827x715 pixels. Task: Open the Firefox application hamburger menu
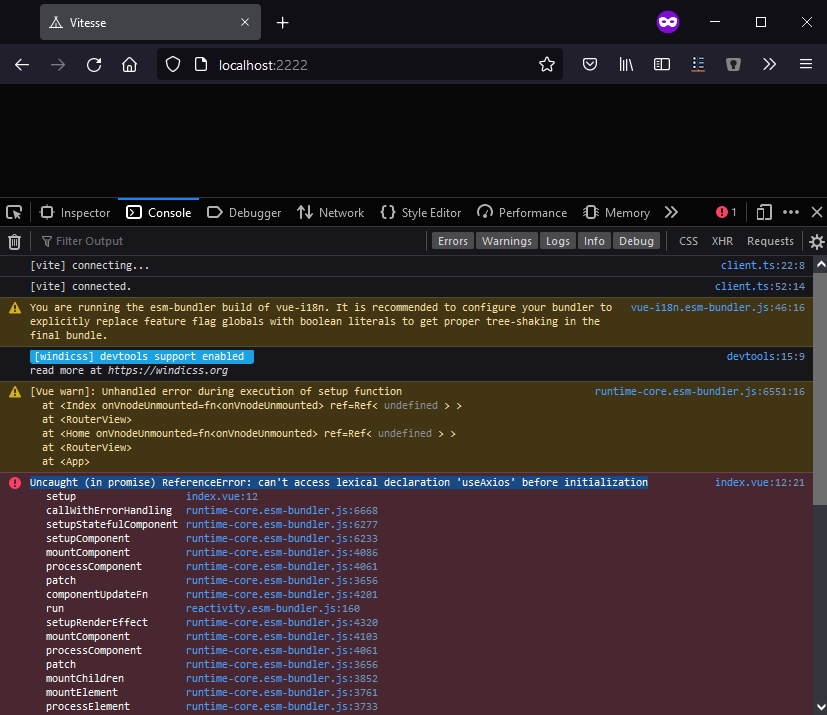point(806,63)
